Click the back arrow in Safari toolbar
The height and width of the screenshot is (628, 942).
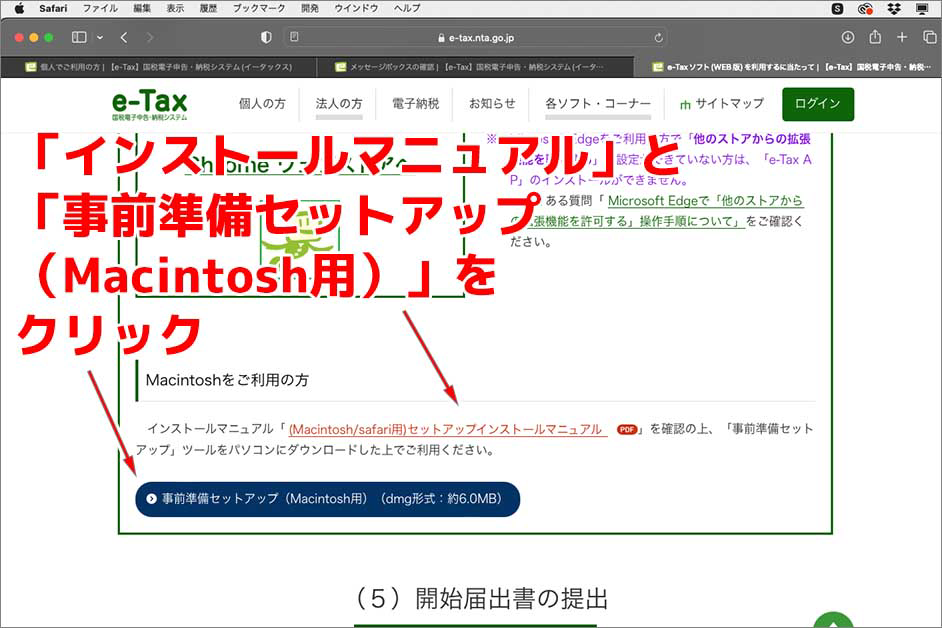pos(122,38)
